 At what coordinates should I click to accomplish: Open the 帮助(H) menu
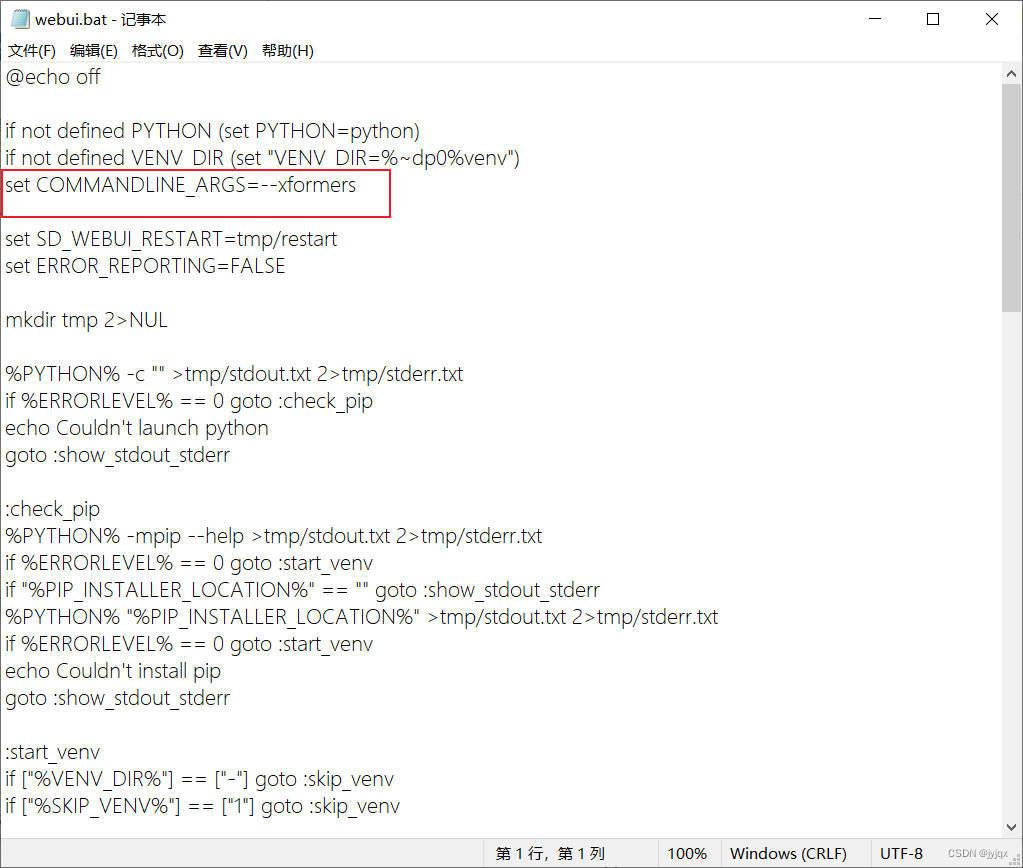pyautogui.click(x=288, y=51)
